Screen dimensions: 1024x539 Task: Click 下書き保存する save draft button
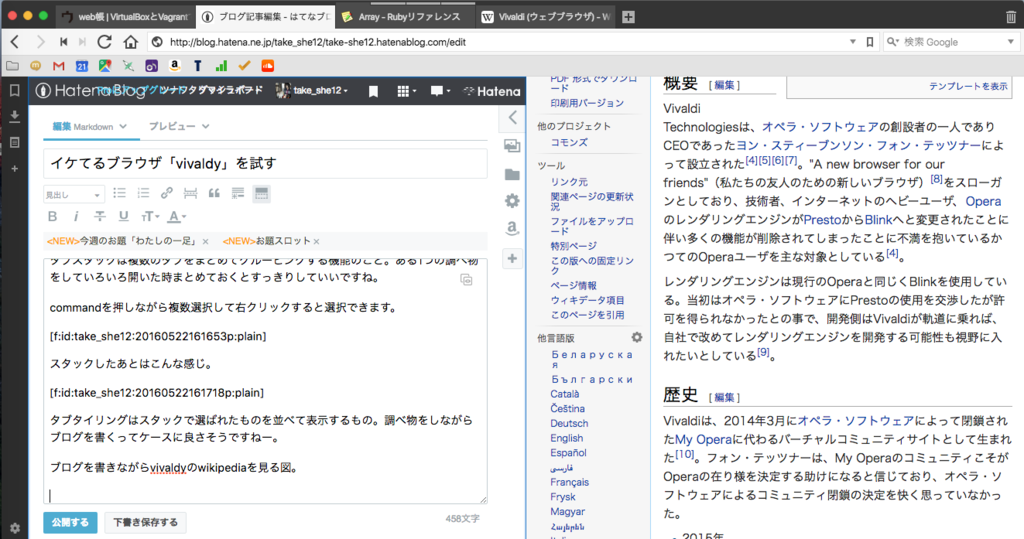tap(145, 522)
